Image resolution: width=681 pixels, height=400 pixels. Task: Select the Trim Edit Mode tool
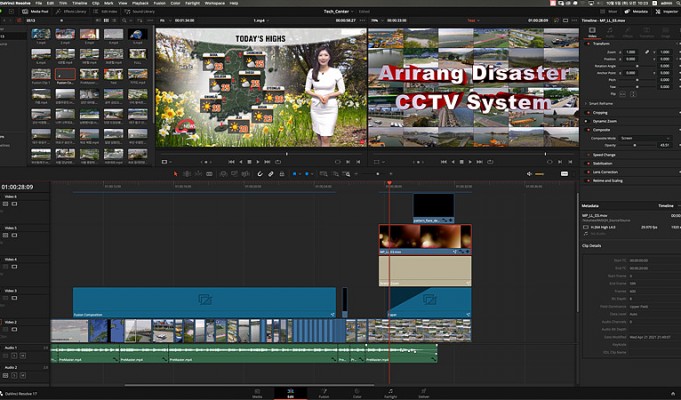coord(187,174)
